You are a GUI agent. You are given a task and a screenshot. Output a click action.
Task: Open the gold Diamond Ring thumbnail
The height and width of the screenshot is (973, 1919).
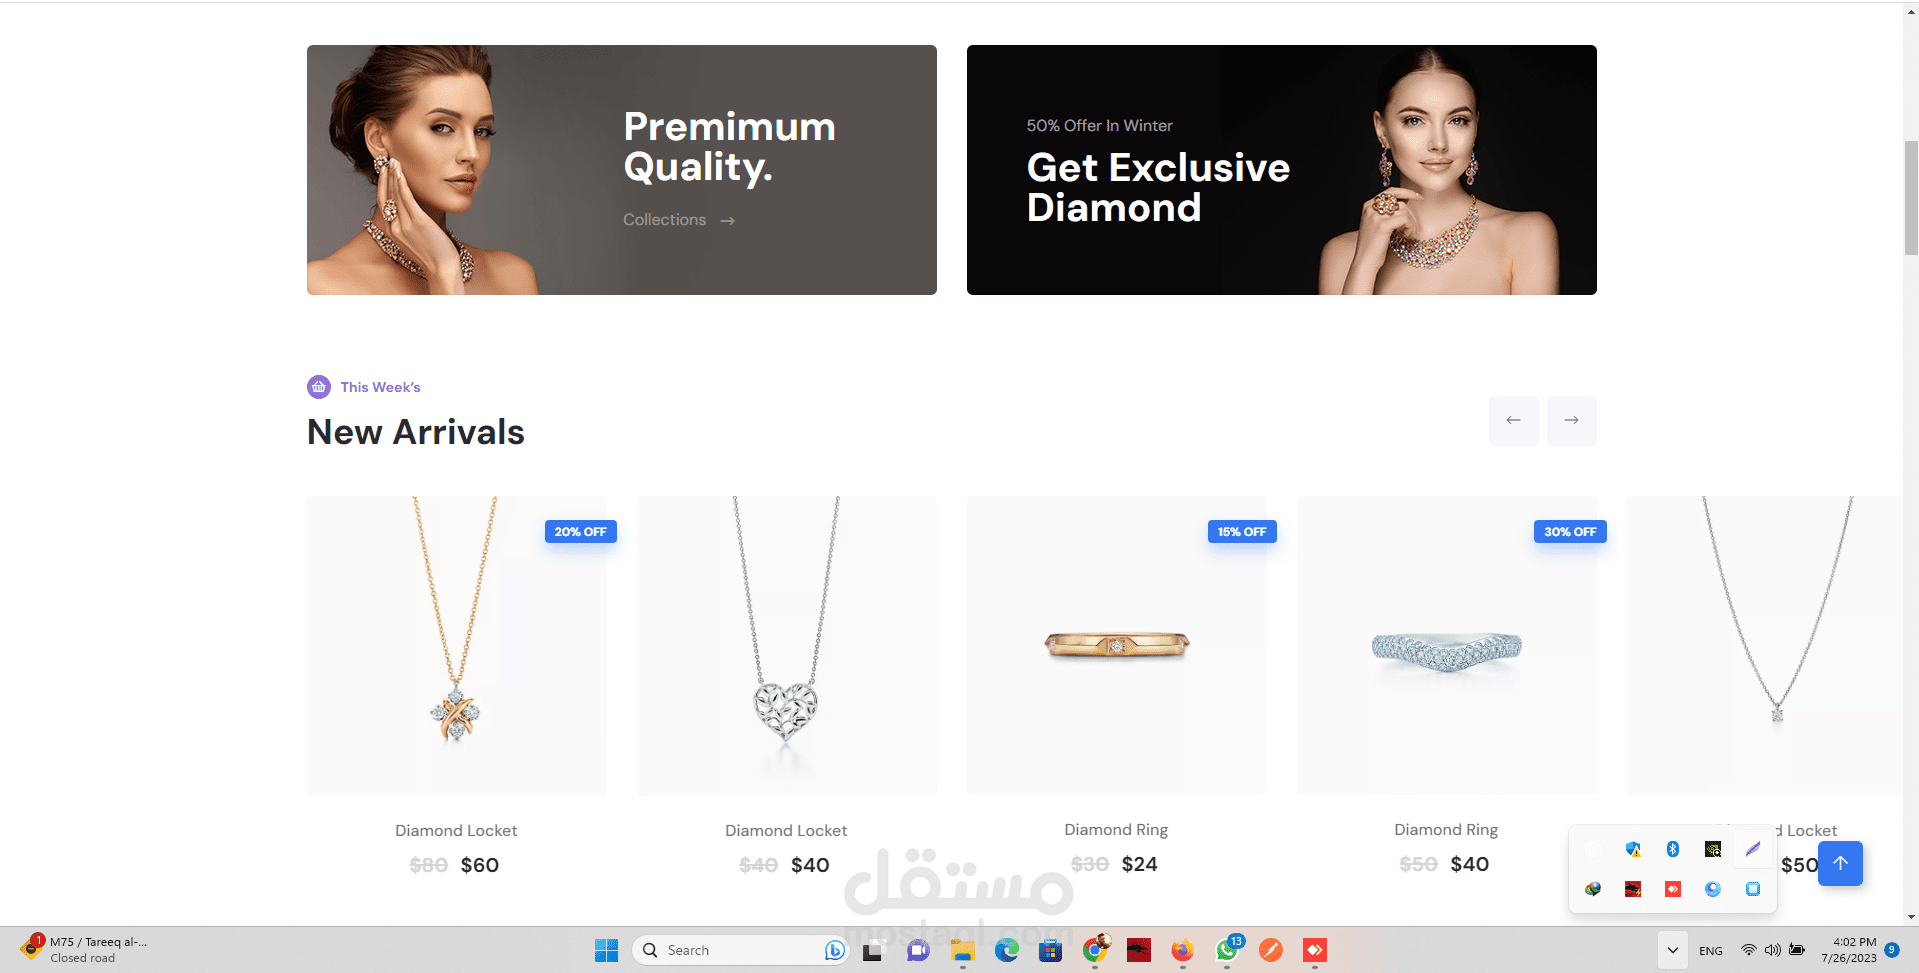1116,646
